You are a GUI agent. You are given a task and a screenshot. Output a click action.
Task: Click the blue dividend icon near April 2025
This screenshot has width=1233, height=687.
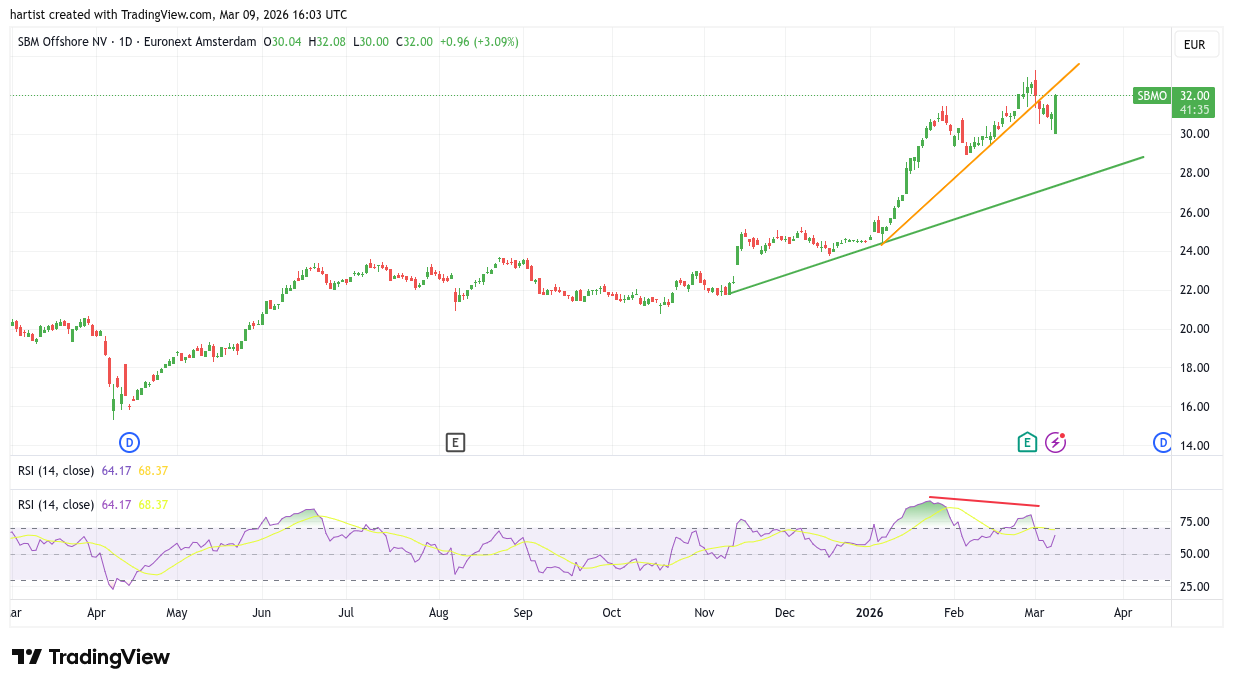click(x=128, y=442)
